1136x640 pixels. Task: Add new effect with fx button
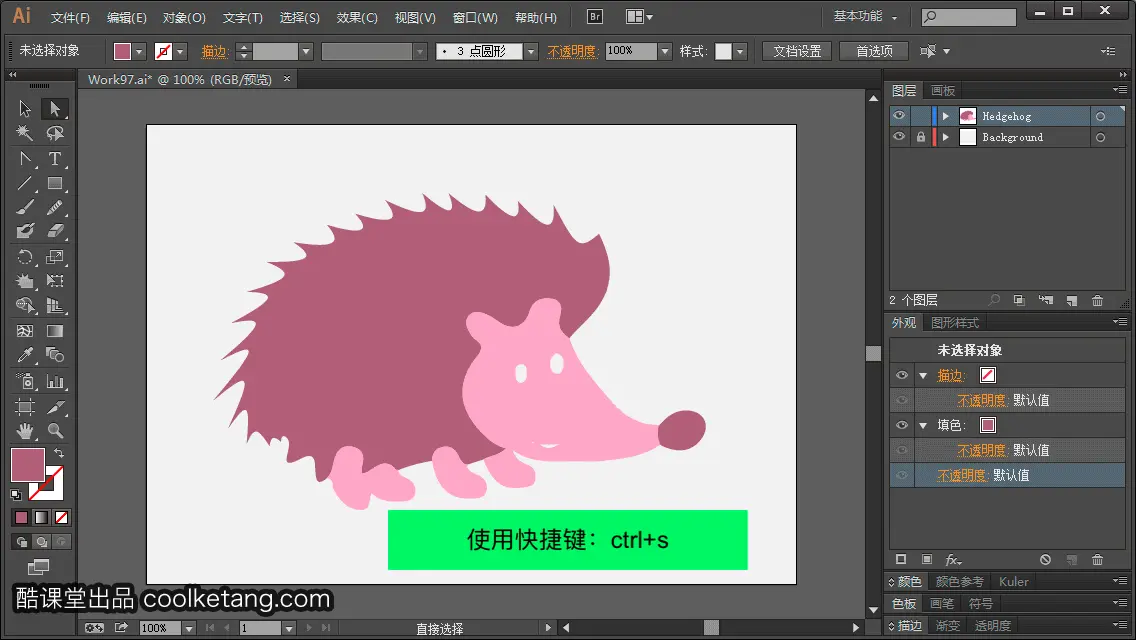tap(953, 560)
